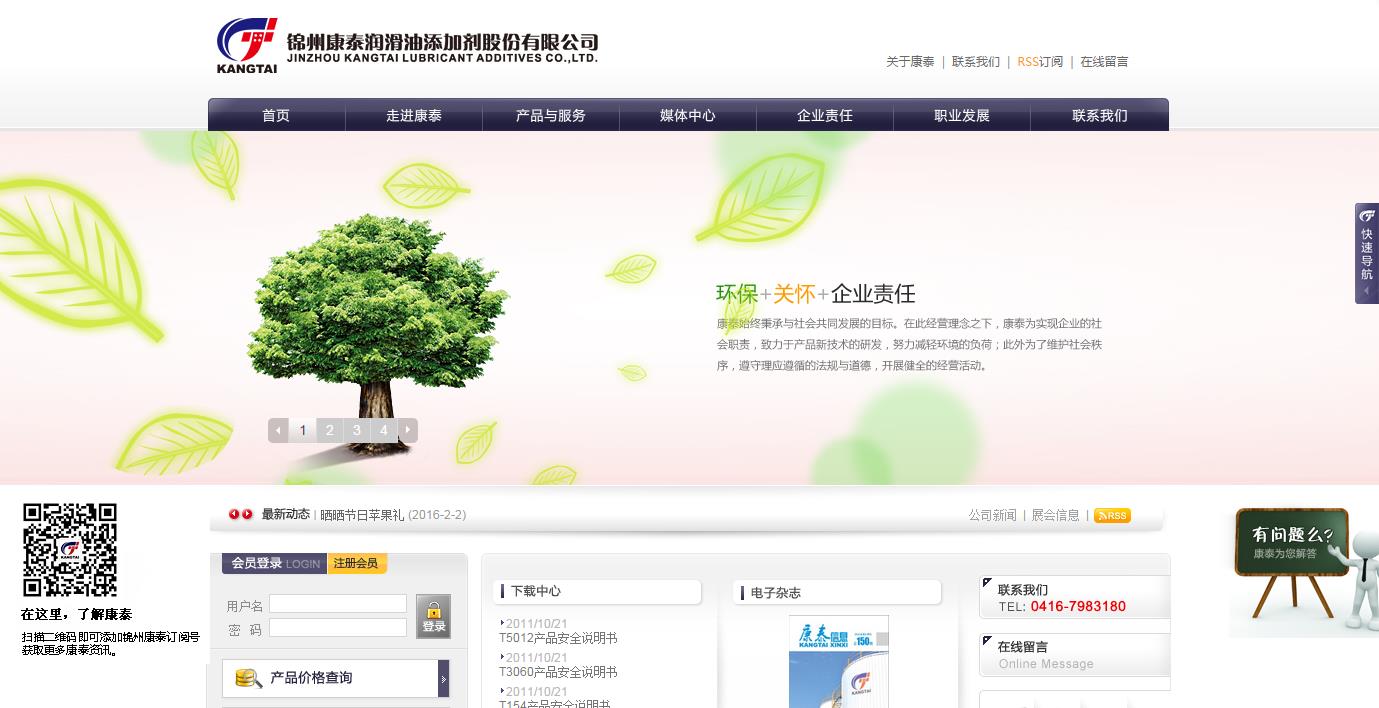Open the 晒晒节日苹果礼 news item
The width and height of the screenshot is (1379, 708).
click(x=362, y=515)
